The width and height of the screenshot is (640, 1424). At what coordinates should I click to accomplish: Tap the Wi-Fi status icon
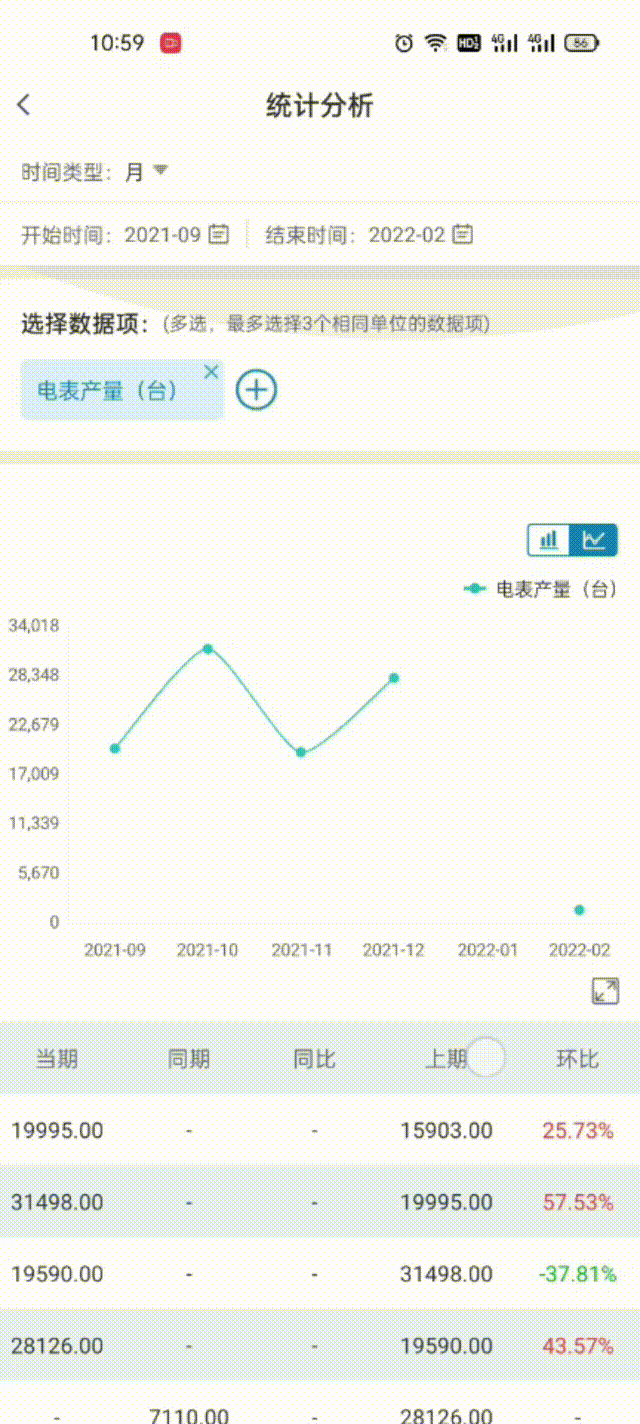pos(435,43)
